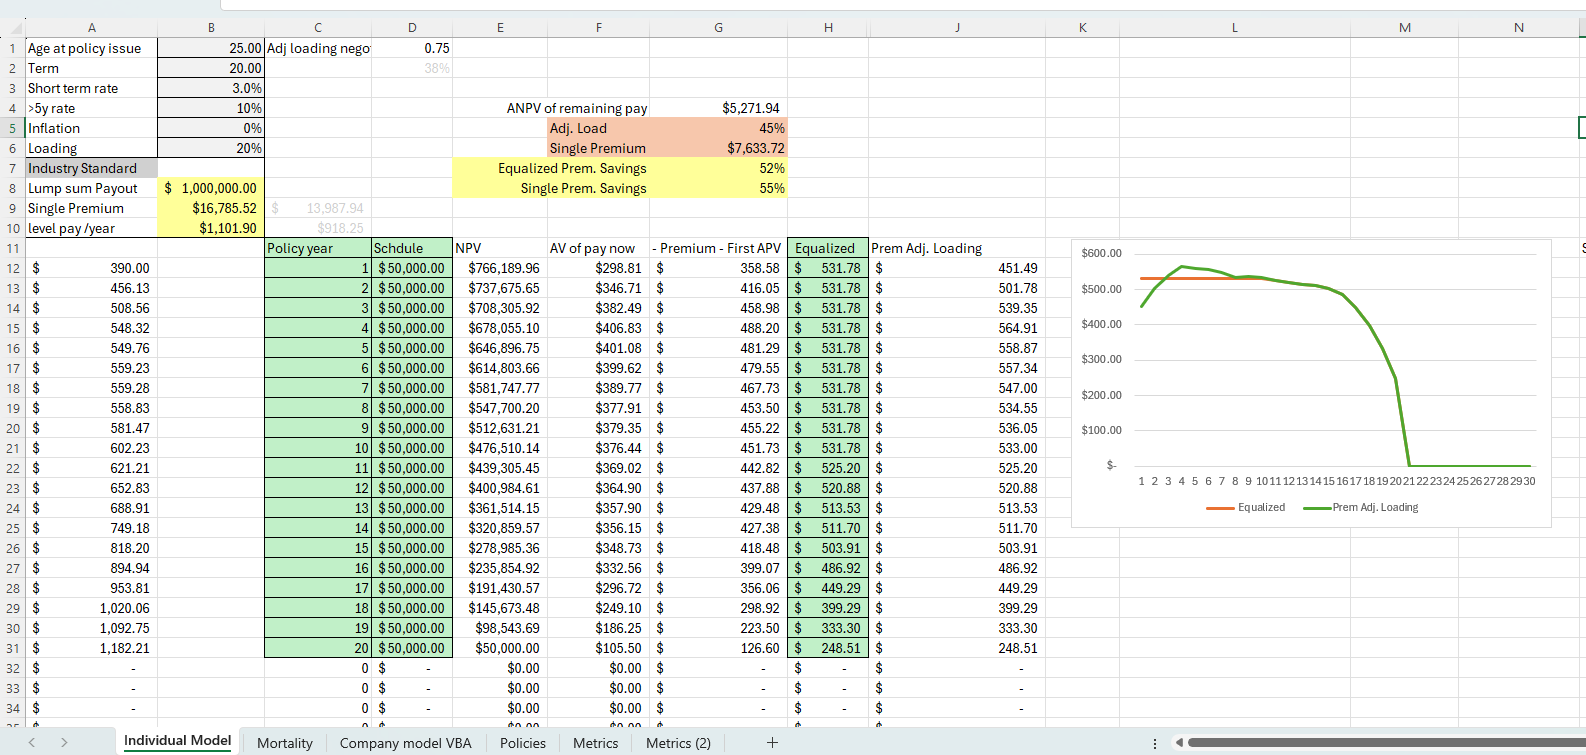Click the next sheet navigation arrow

(64, 742)
